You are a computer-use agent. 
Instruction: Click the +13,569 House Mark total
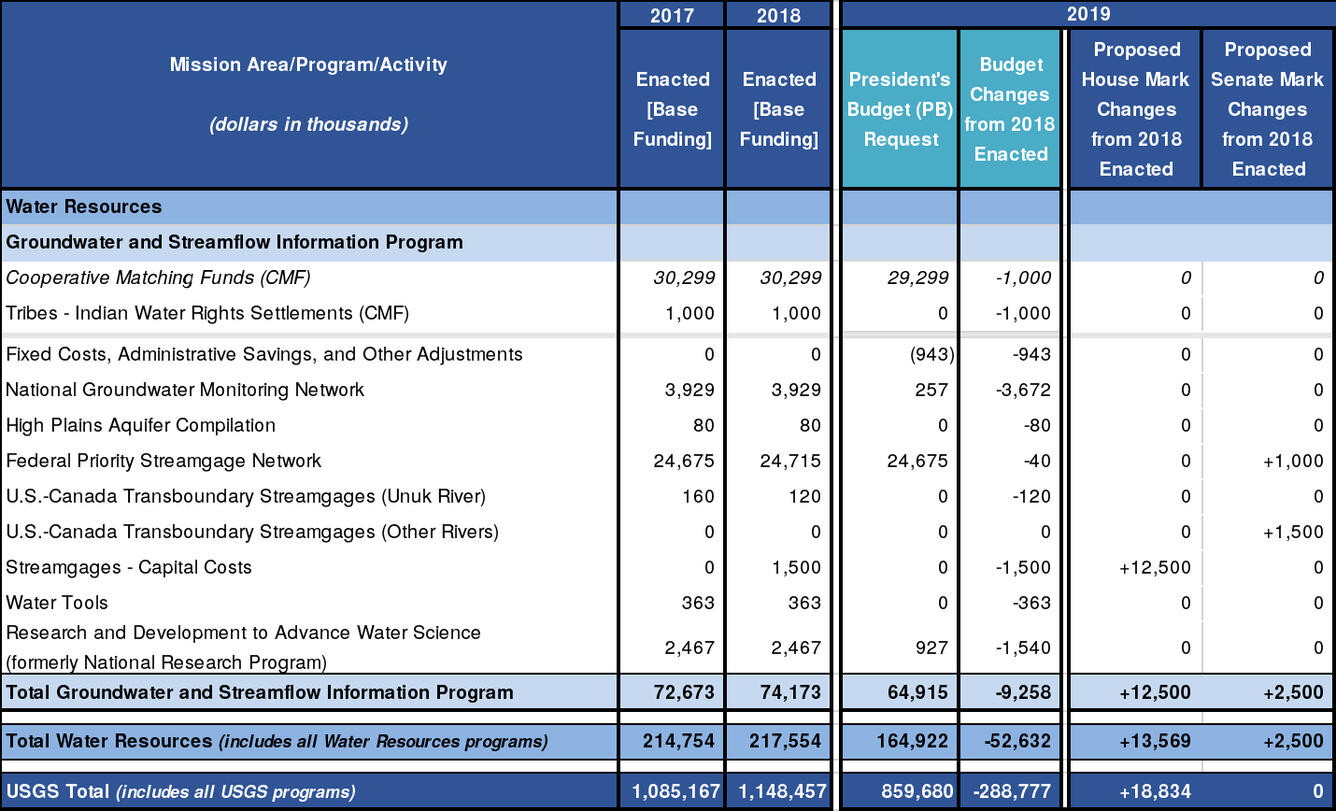coord(1155,741)
